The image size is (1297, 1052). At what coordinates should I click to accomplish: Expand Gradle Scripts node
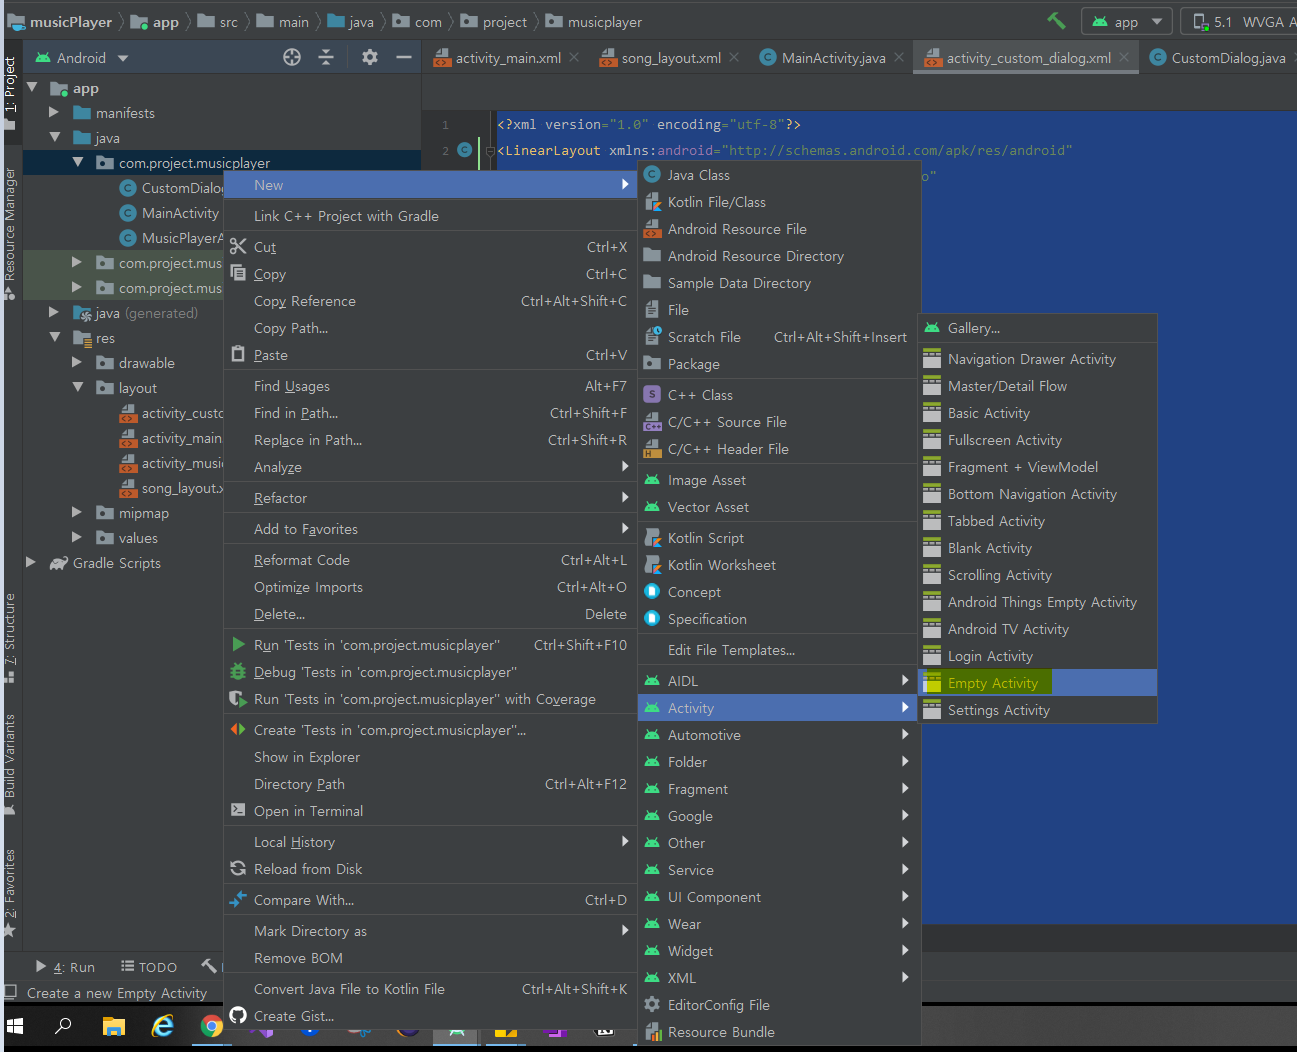(31, 563)
